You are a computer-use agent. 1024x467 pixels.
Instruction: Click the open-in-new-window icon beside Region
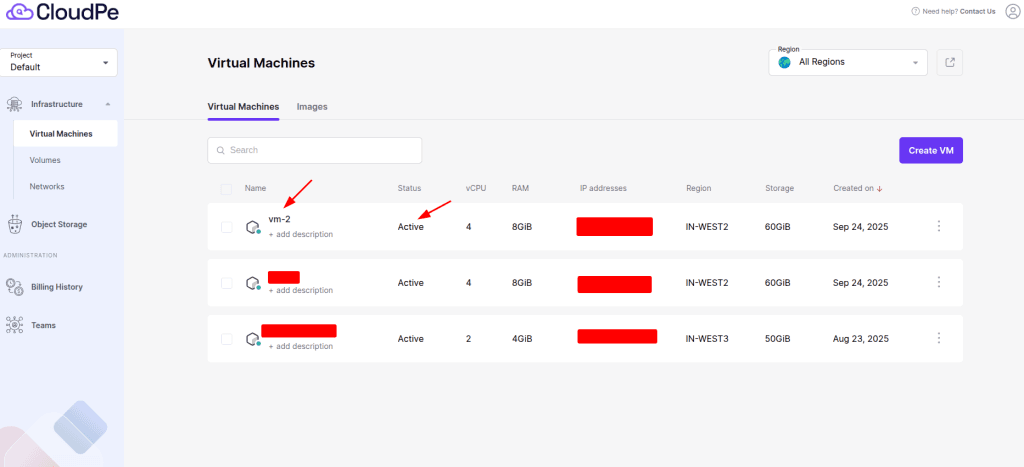[x=949, y=62]
